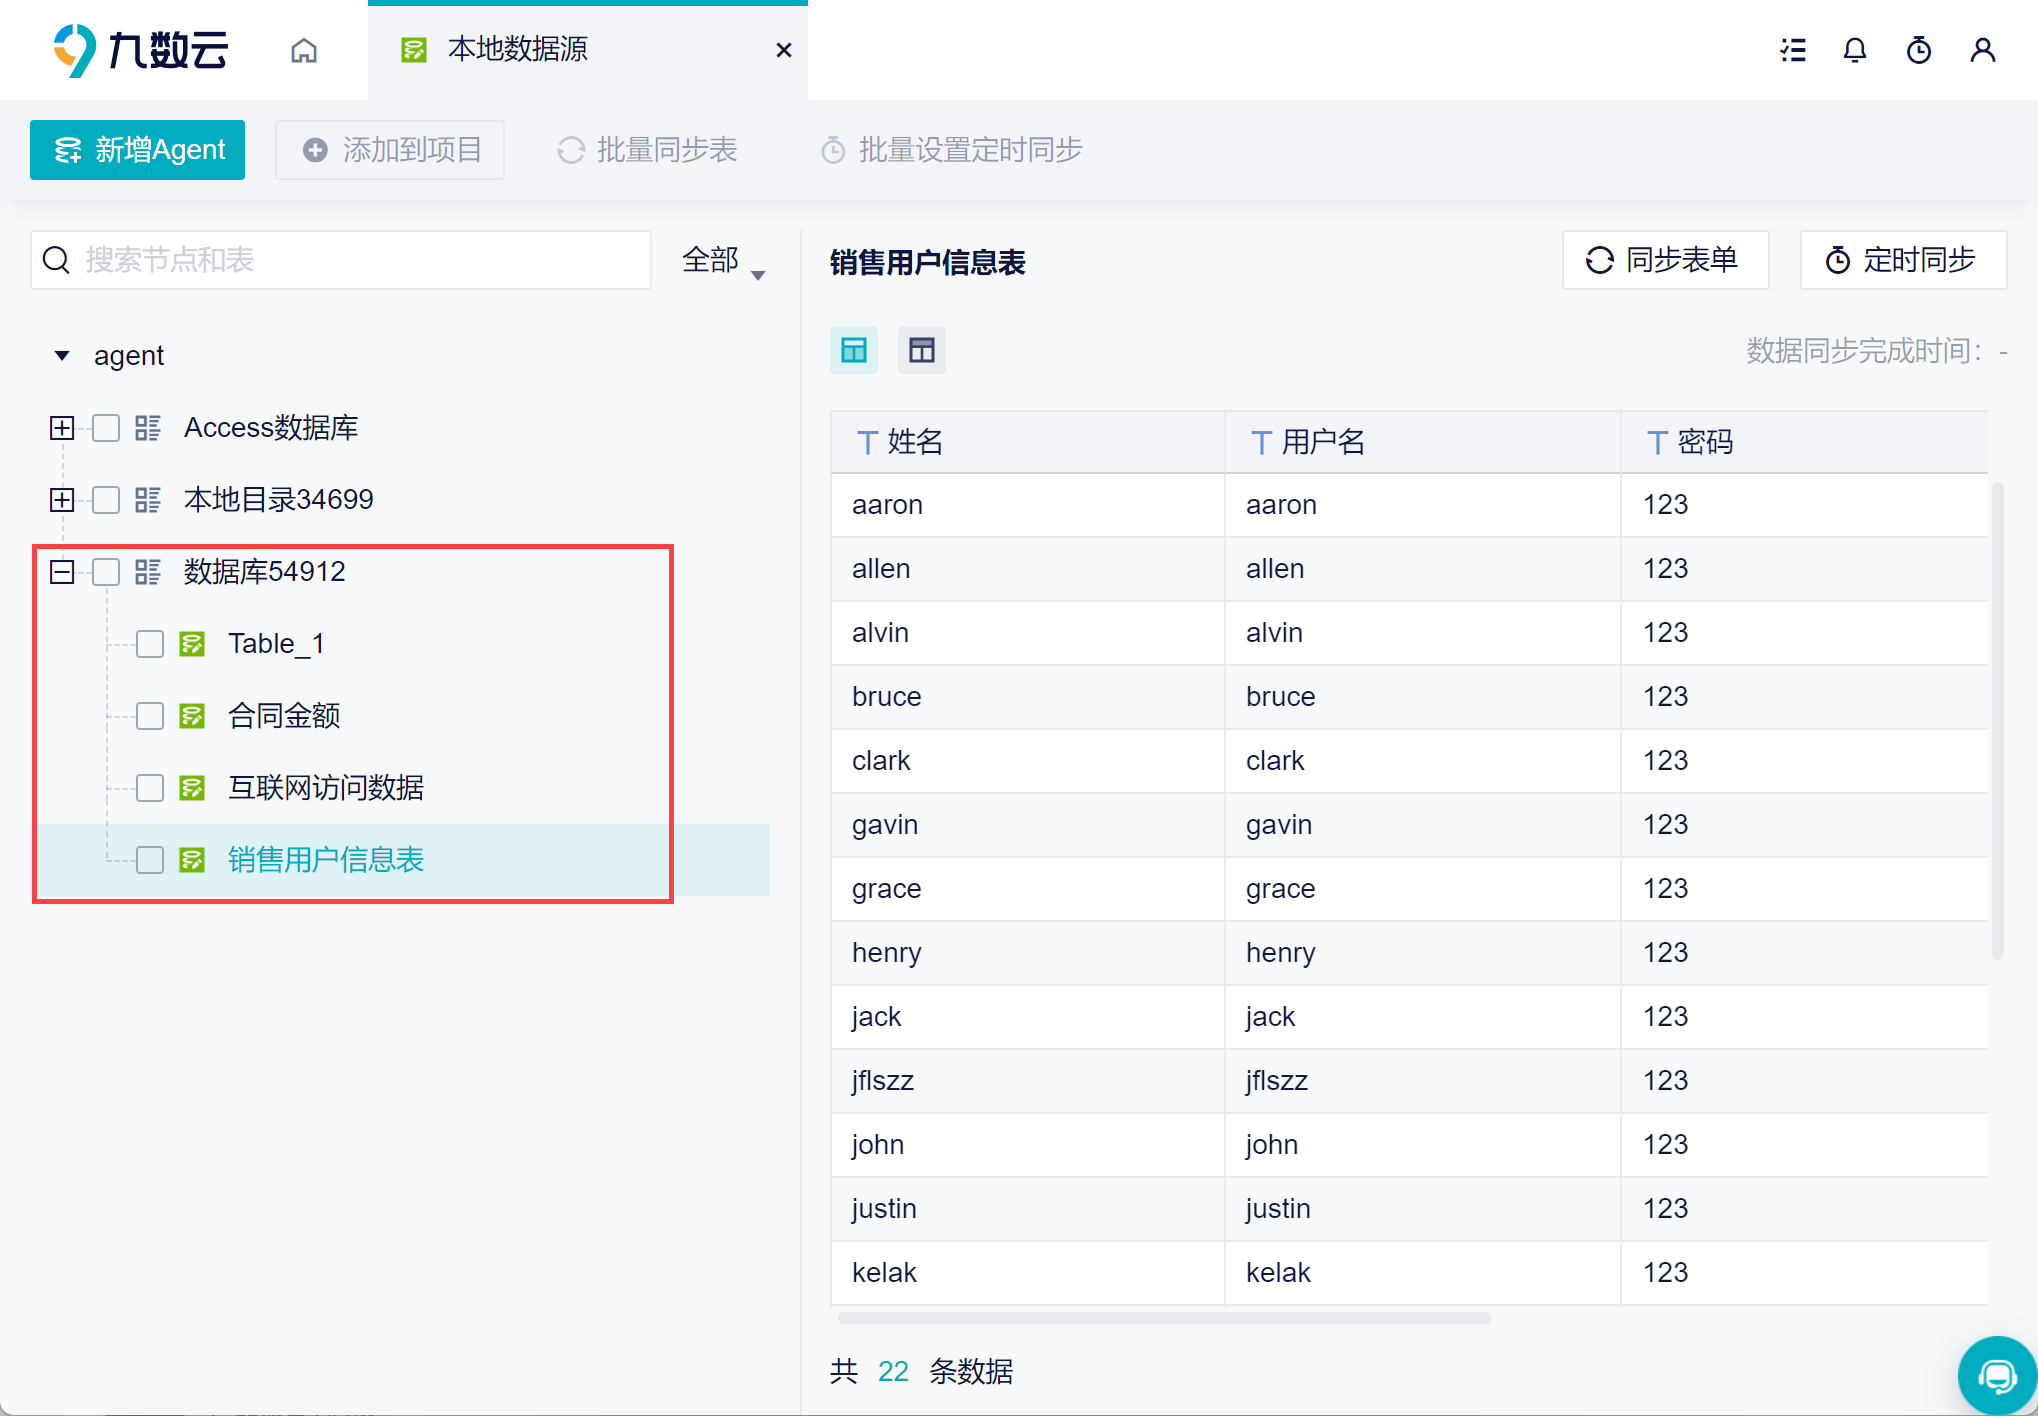Open the customer support chat bubble
The image size is (2038, 1416).
click(x=1996, y=1376)
